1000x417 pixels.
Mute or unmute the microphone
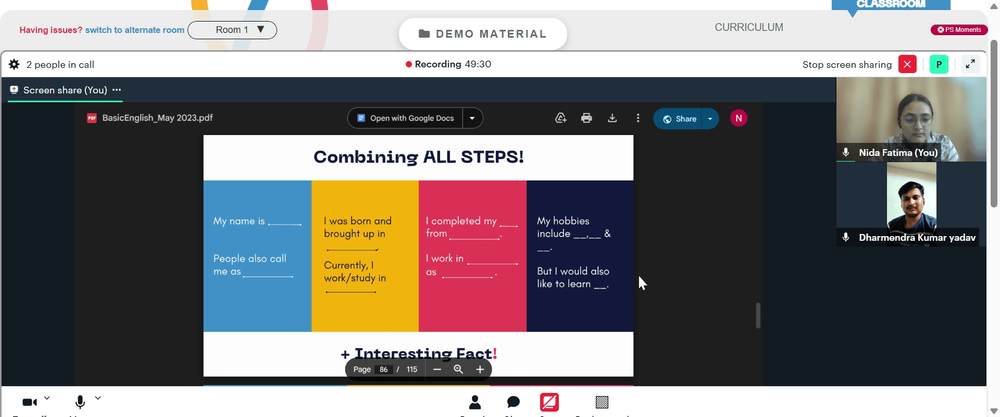[80, 402]
